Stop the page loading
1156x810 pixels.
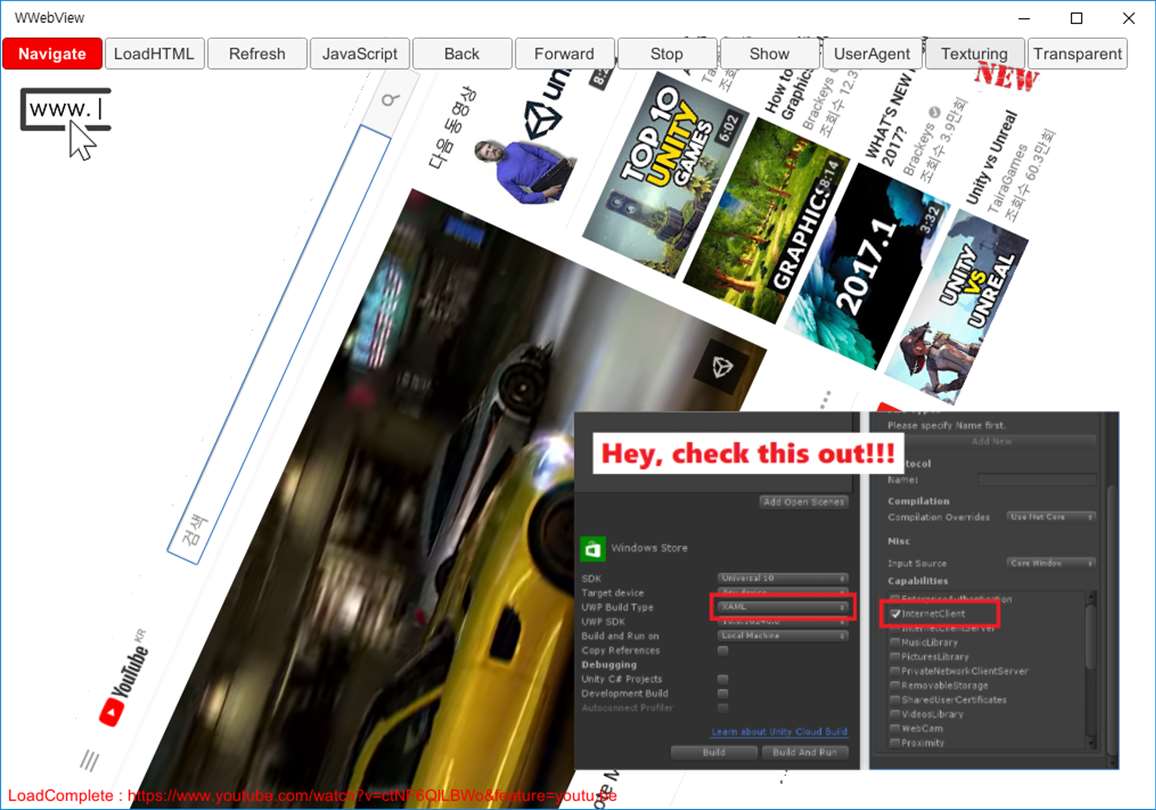(x=666, y=54)
